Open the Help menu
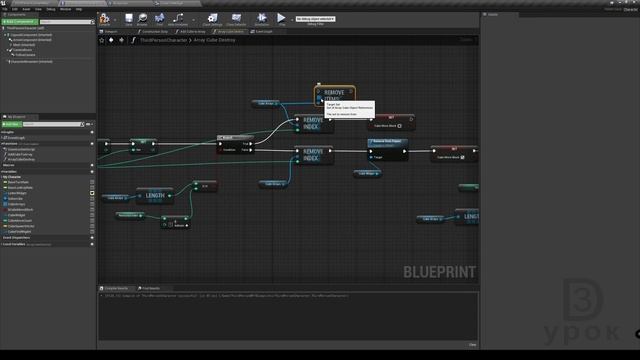640x360 pixels. pos(79,9)
